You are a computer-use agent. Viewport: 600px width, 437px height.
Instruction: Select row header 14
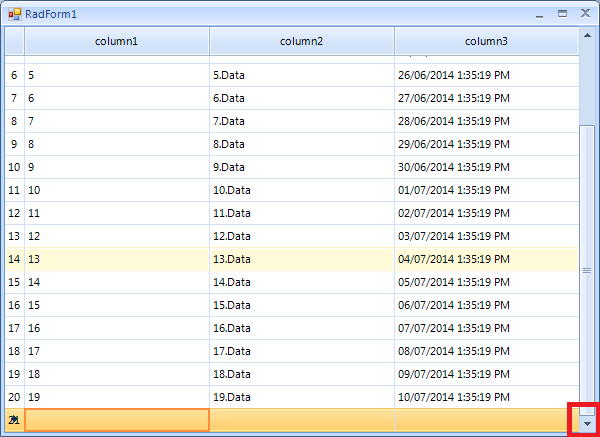15,259
